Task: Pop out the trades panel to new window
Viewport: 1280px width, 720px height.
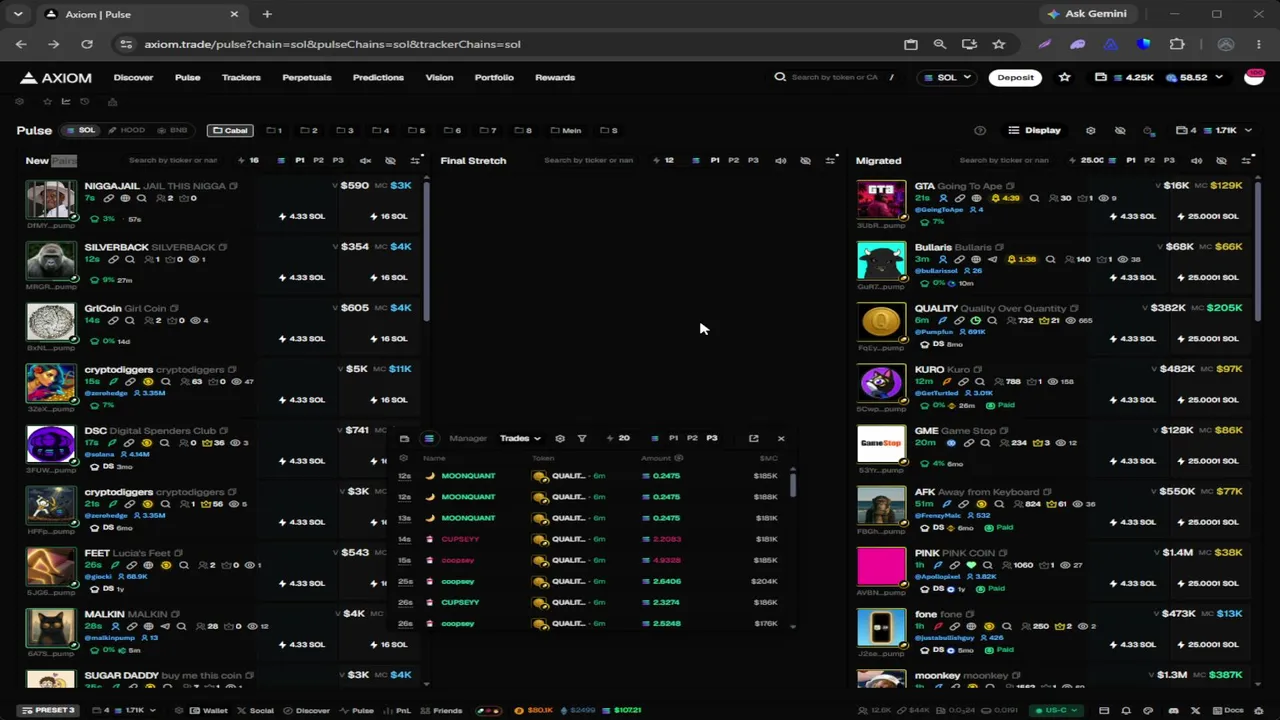Action: pos(754,438)
